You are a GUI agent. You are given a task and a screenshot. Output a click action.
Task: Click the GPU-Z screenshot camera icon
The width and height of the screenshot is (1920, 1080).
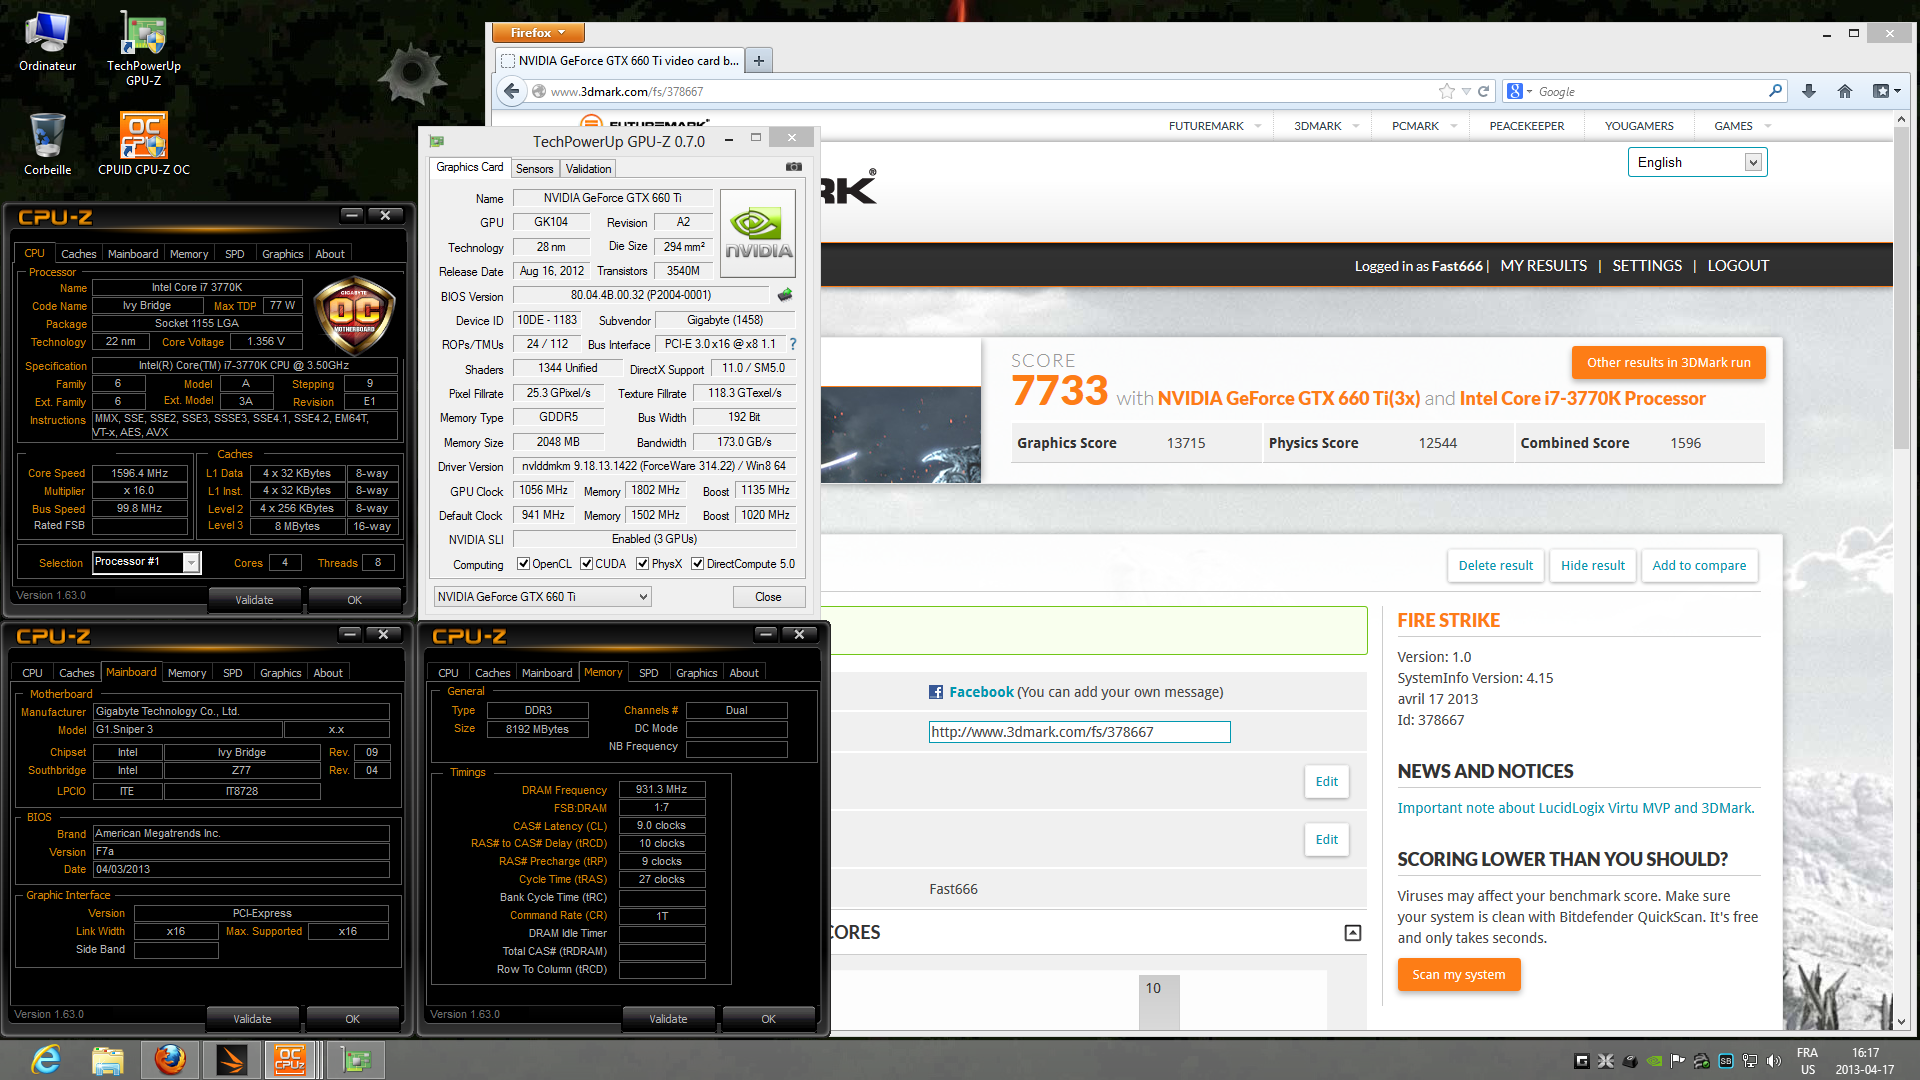pos(793,167)
